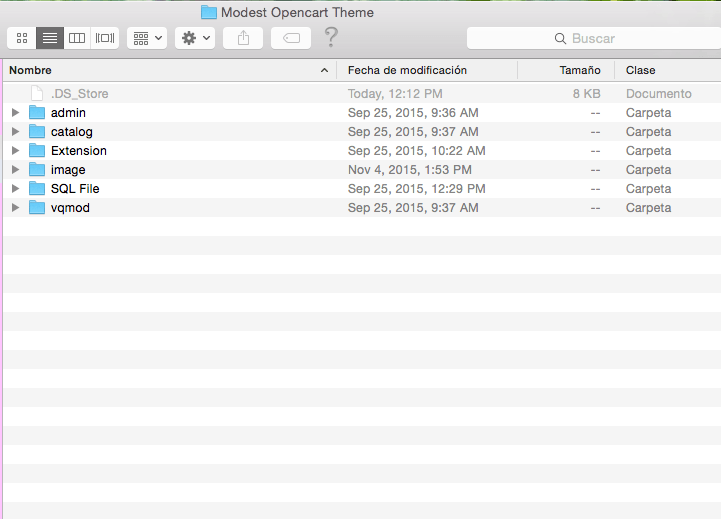Viewport: 721px width, 519px height.
Task: Sort by the Tamaño column header
Action: tap(566, 70)
